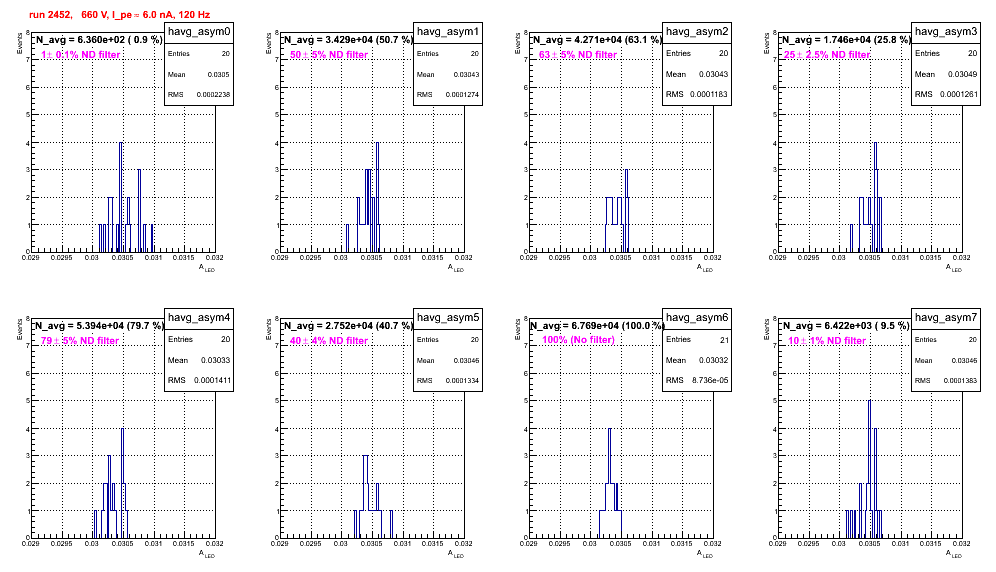This screenshot has height=572, width=996.
Task: Click the RMS value 0.0001274 in havg_asym1
Action: click(x=462, y=95)
